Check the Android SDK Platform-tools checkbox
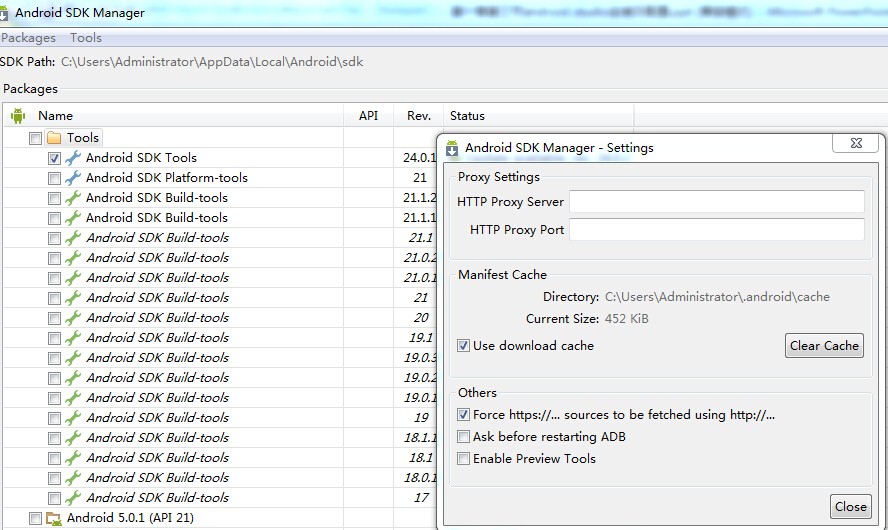The image size is (888, 530). (54, 178)
